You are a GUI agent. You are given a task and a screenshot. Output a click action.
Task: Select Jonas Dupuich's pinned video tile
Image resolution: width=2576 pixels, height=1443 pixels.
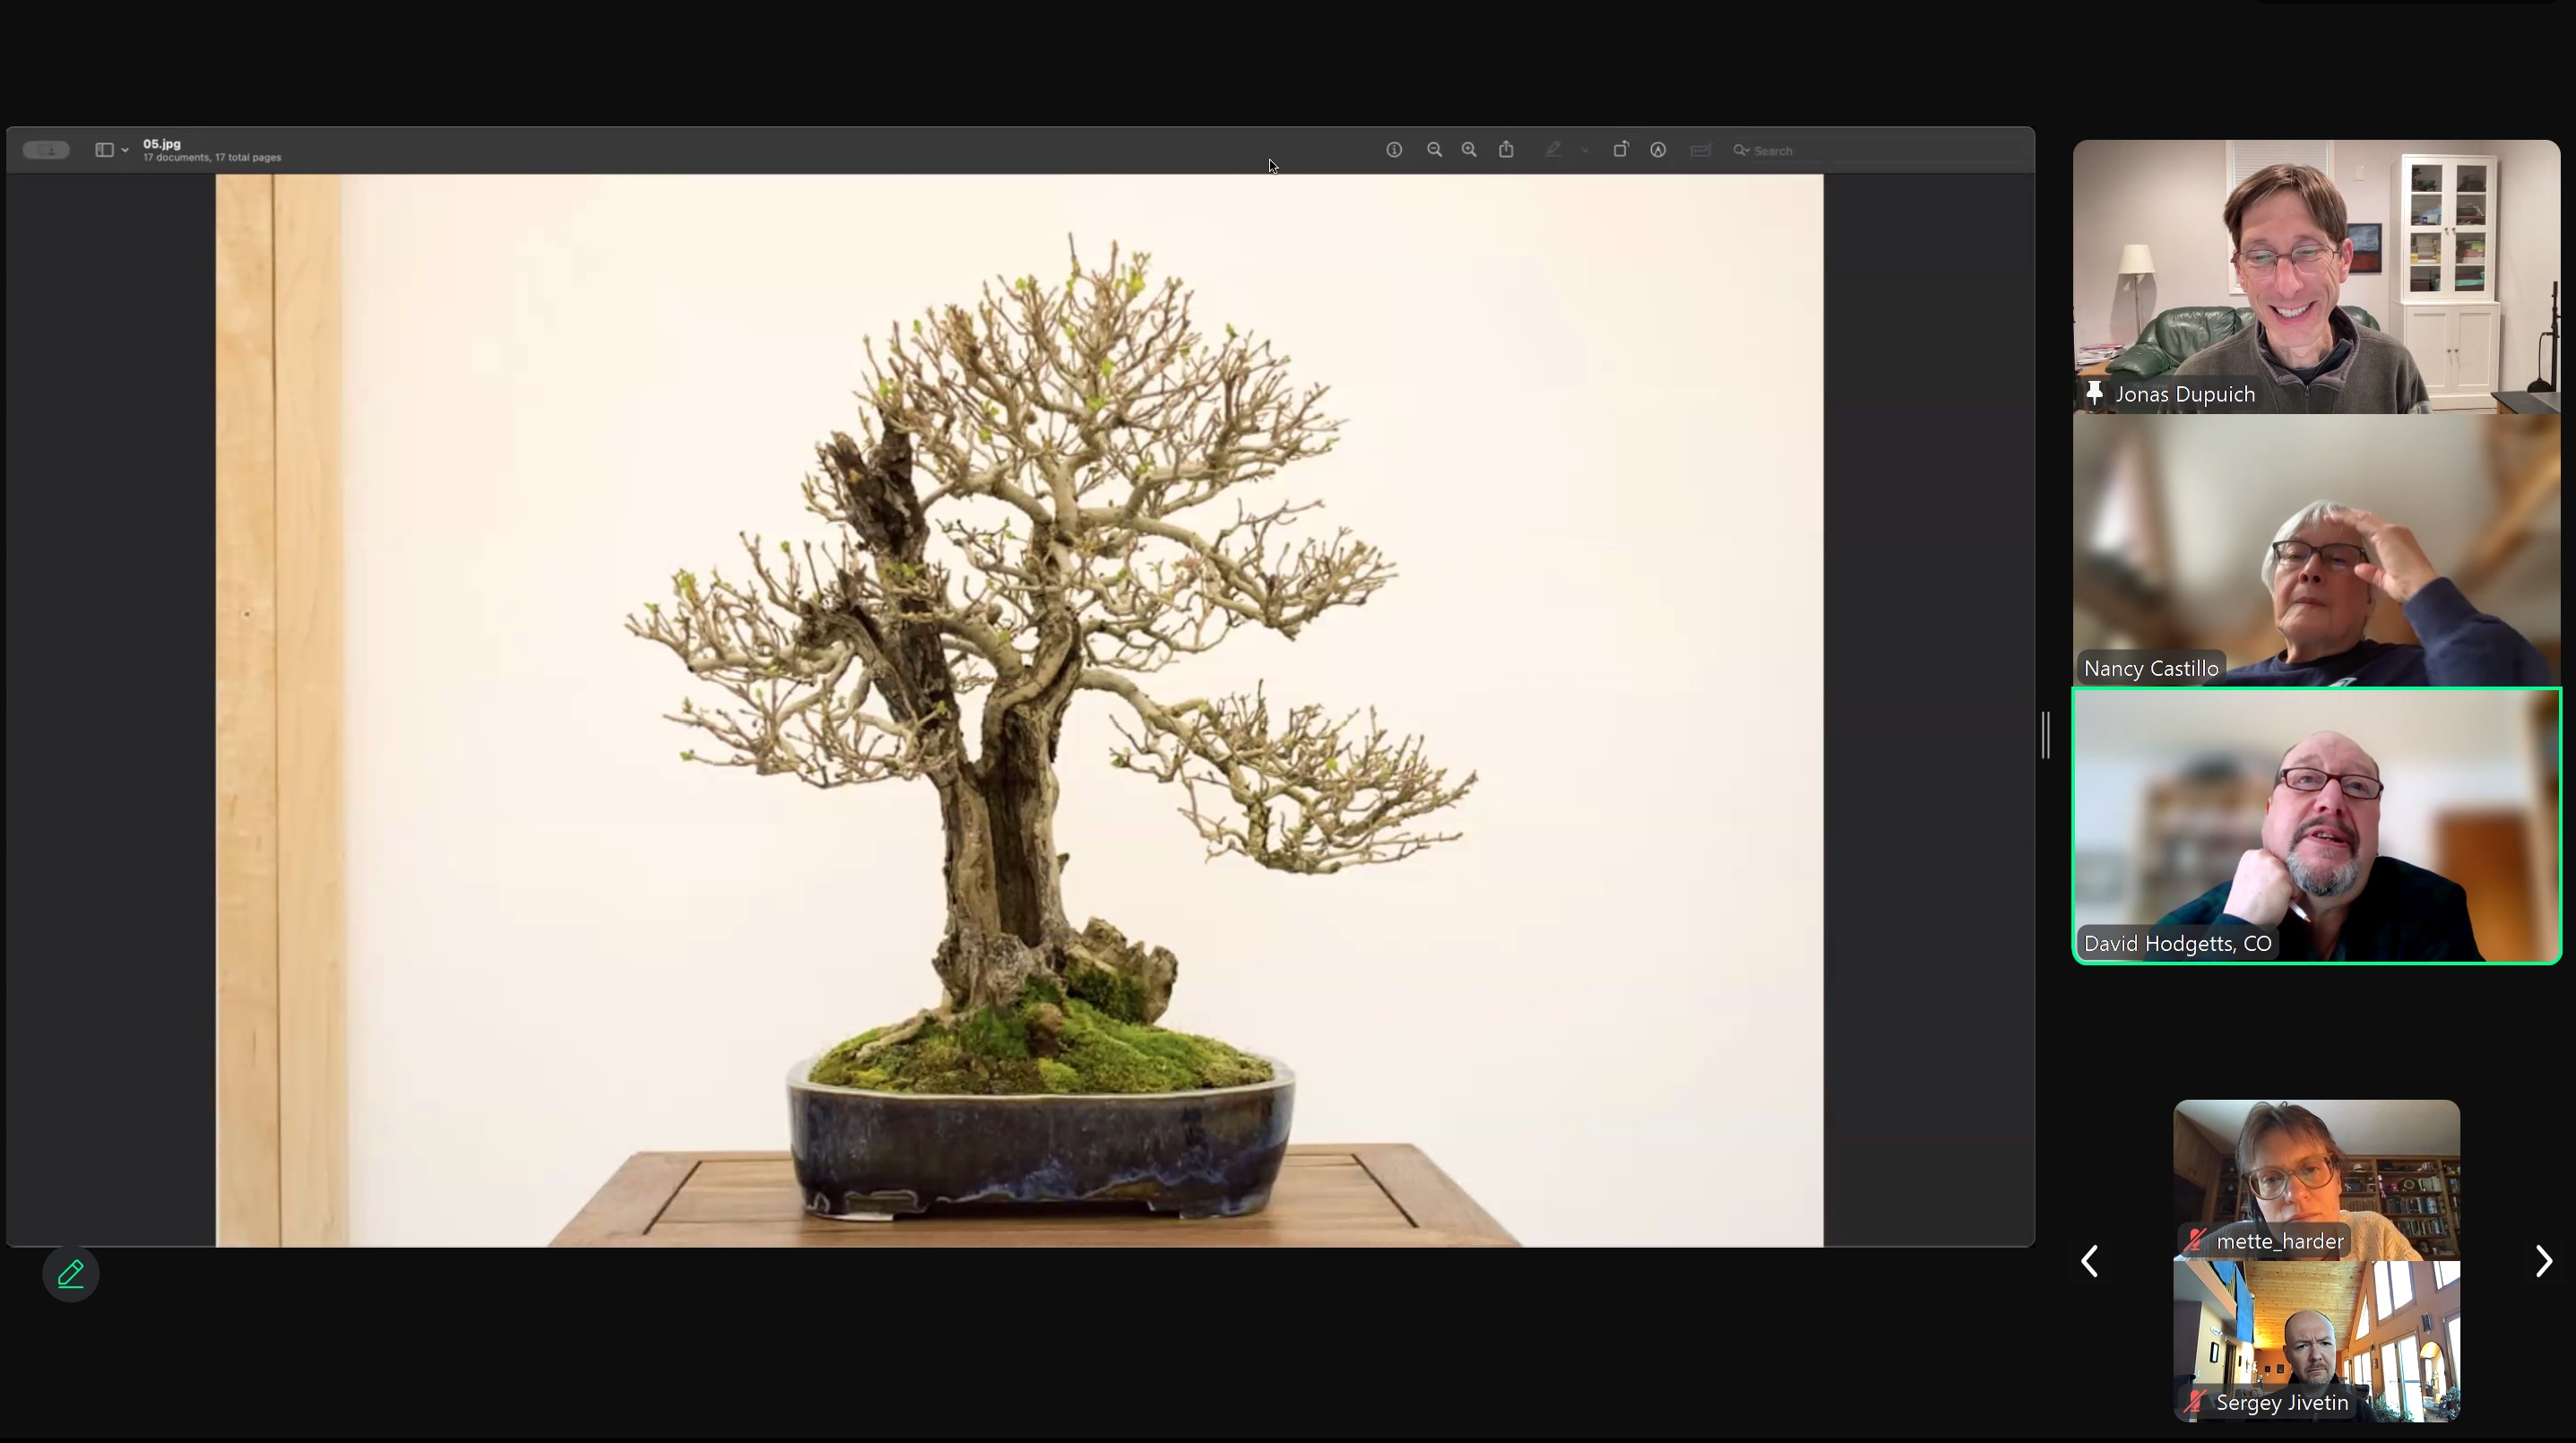(2316, 277)
